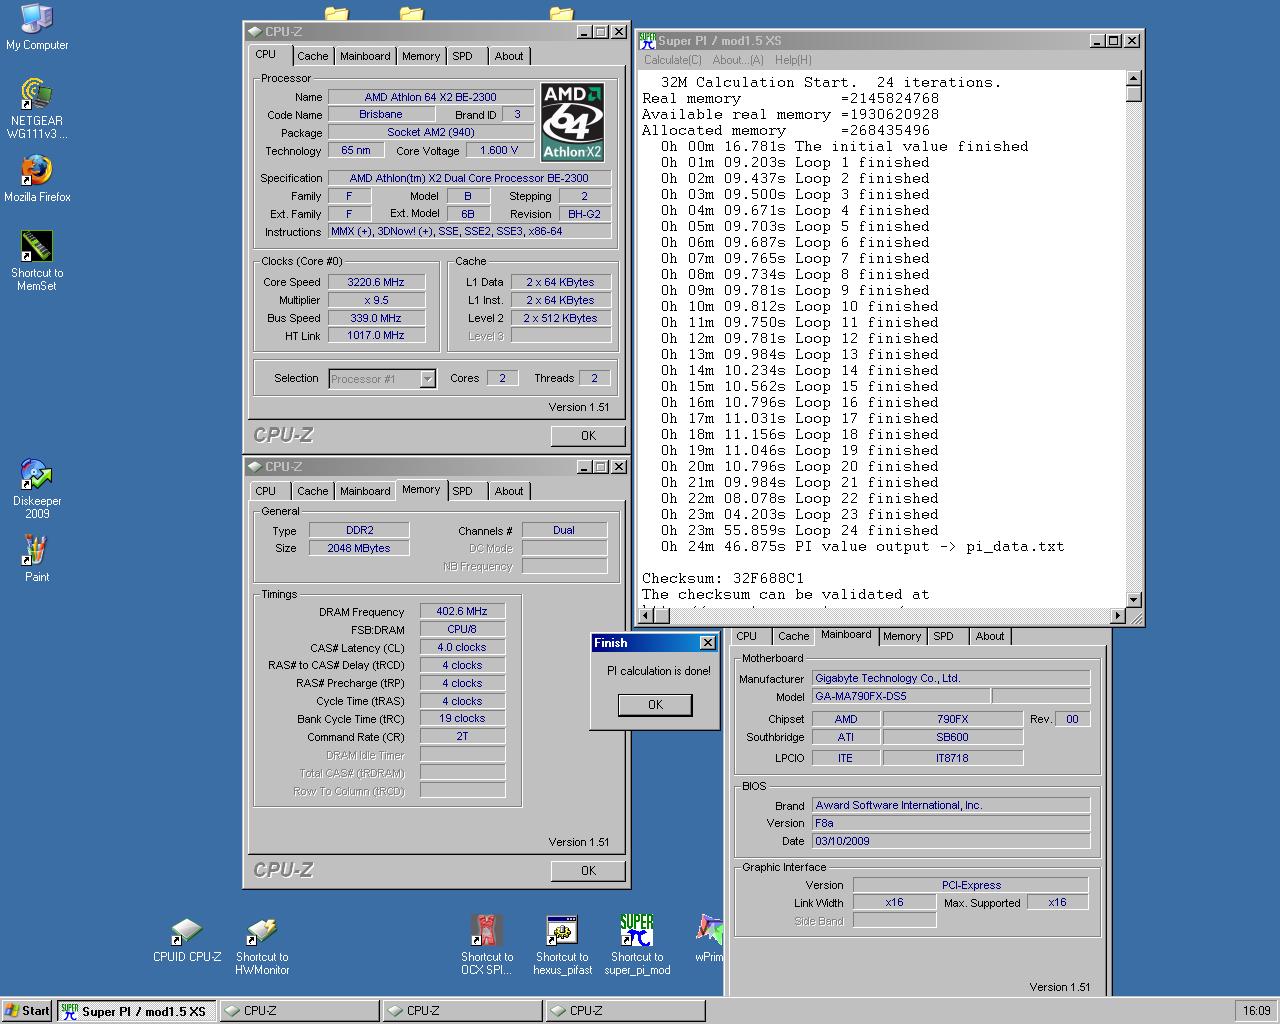The width and height of the screenshot is (1280, 1024).
Task: Open Mainboard tab in top CPU-Z window
Action: tap(365, 56)
